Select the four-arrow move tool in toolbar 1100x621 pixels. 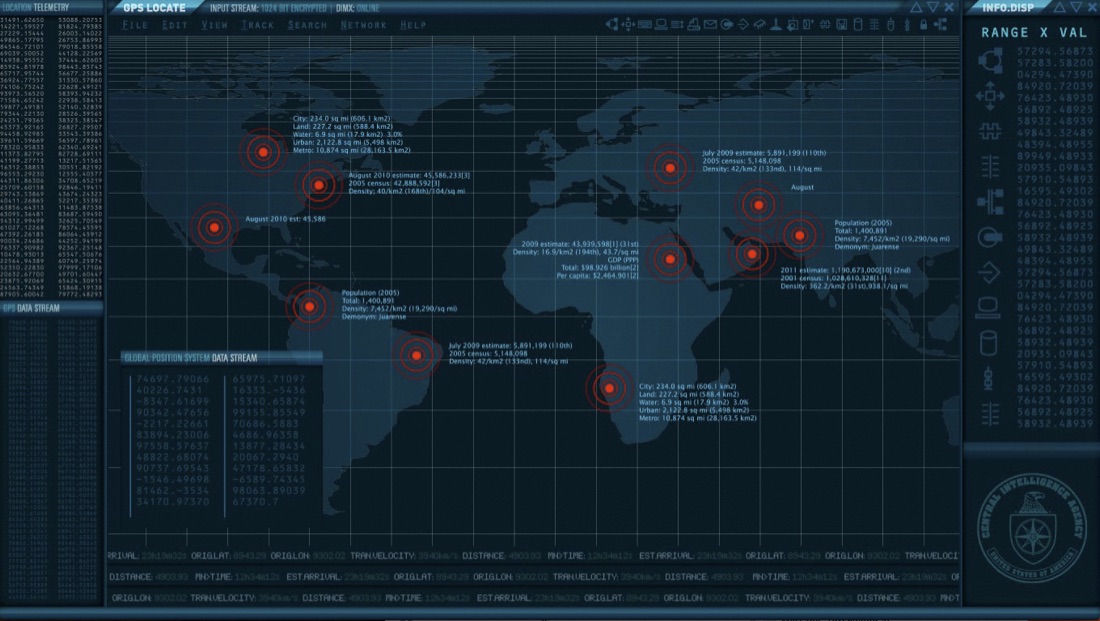pyautogui.click(x=629, y=25)
